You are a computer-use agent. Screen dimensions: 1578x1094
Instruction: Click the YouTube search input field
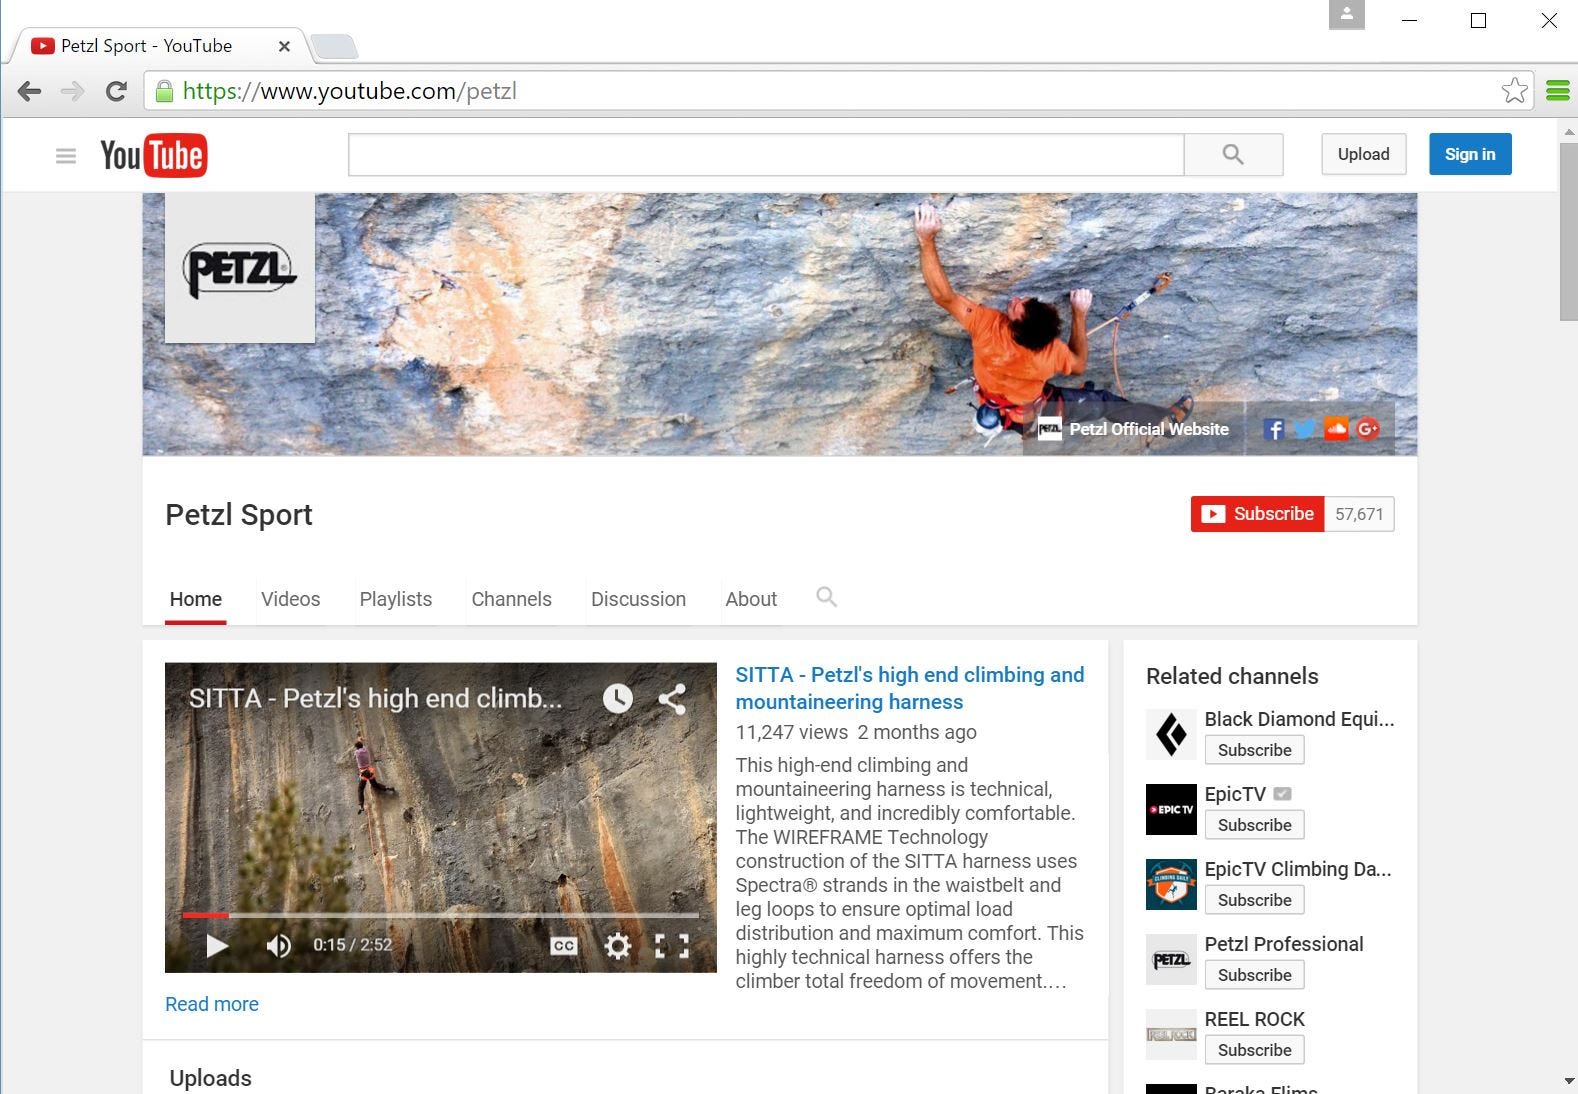click(766, 154)
